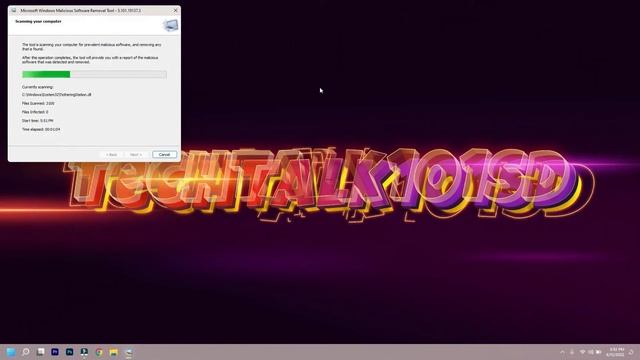Click the disabled Next button
Image resolution: width=640 pixels, height=360 pixels.
coord(136,155)
